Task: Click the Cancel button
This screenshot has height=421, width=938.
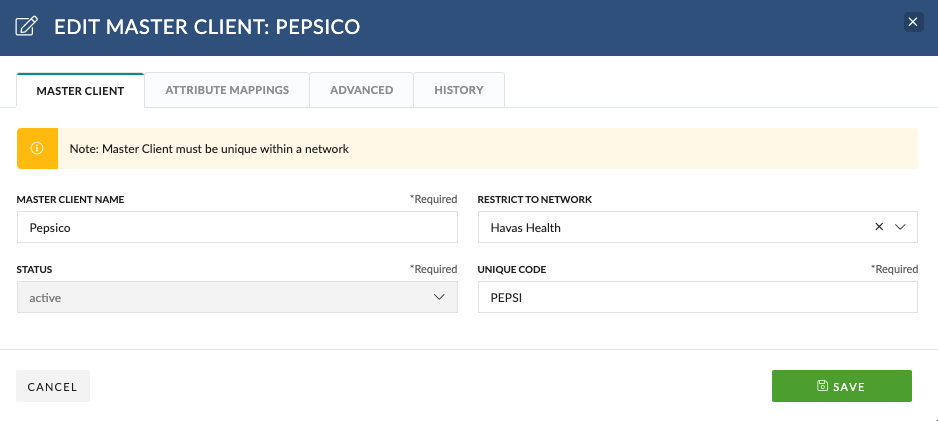Action: 53,386
